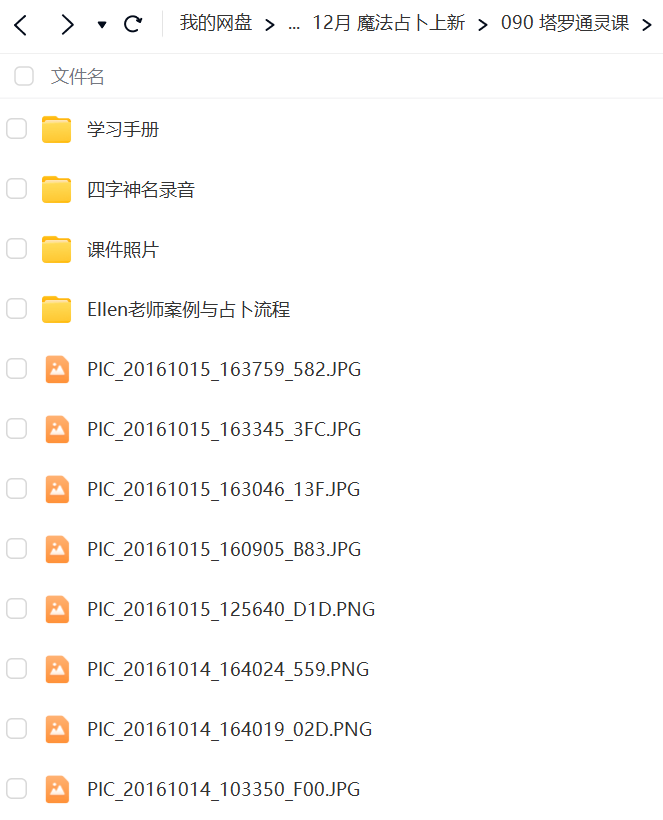This screenshot has height=820, width=663.
Task: Navigate to 我的网盘 breadcrumb
Action: [216, 23]
